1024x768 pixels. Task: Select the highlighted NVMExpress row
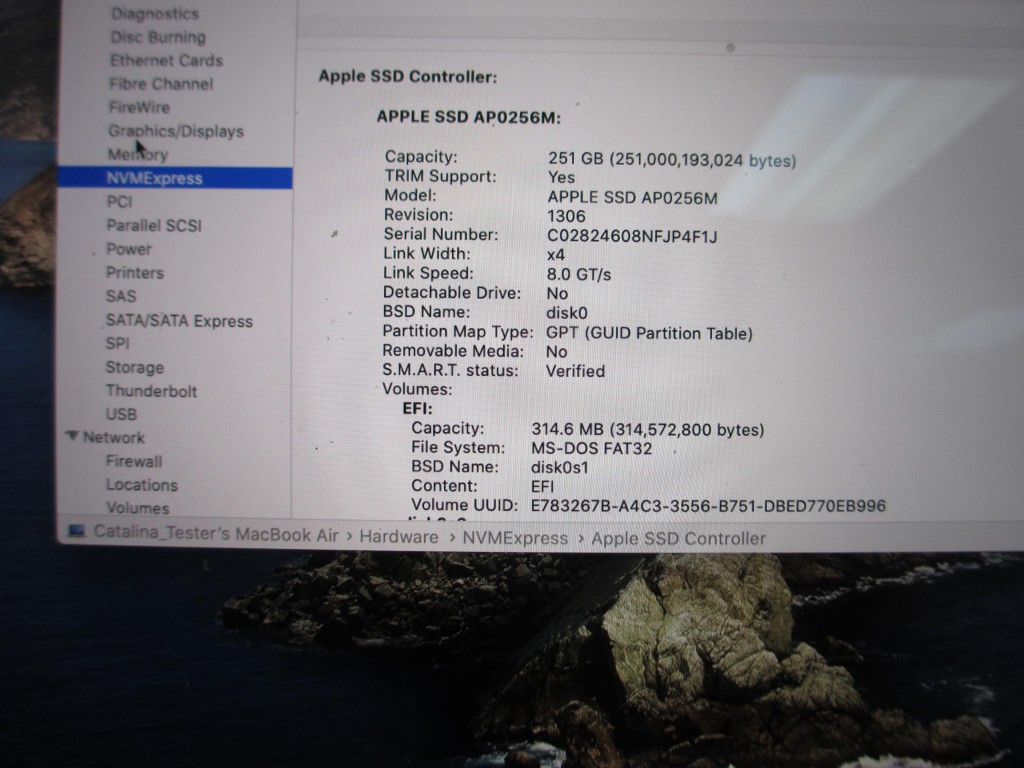tap(175, 178)
